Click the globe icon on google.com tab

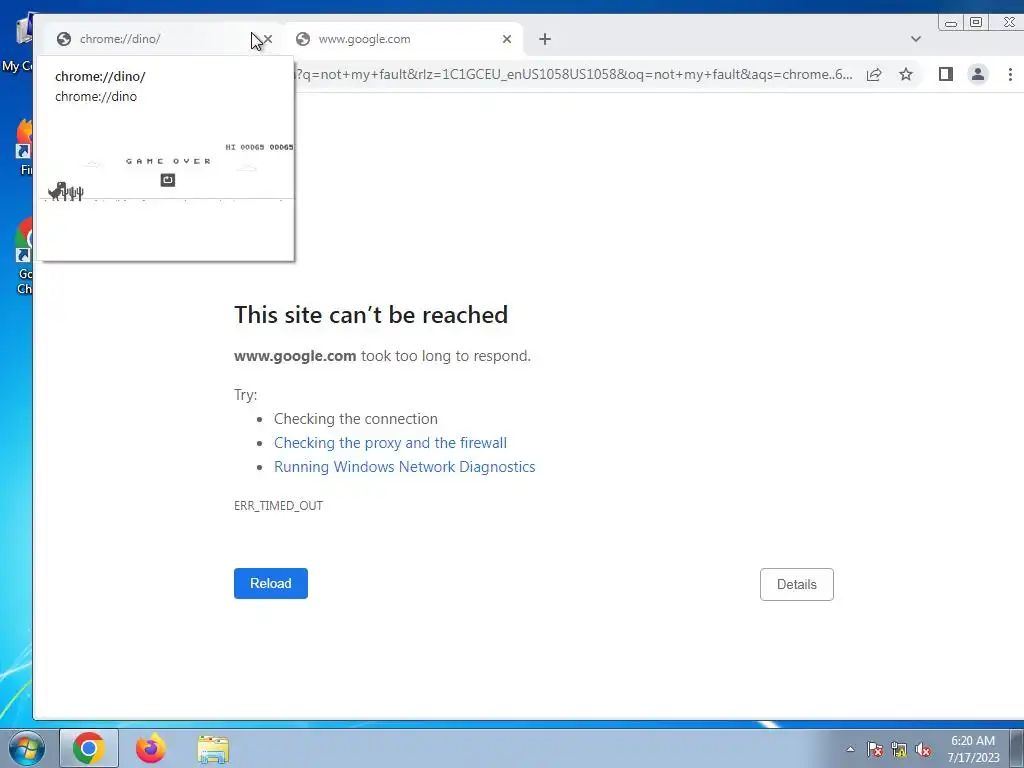click(x=303, y=39)
